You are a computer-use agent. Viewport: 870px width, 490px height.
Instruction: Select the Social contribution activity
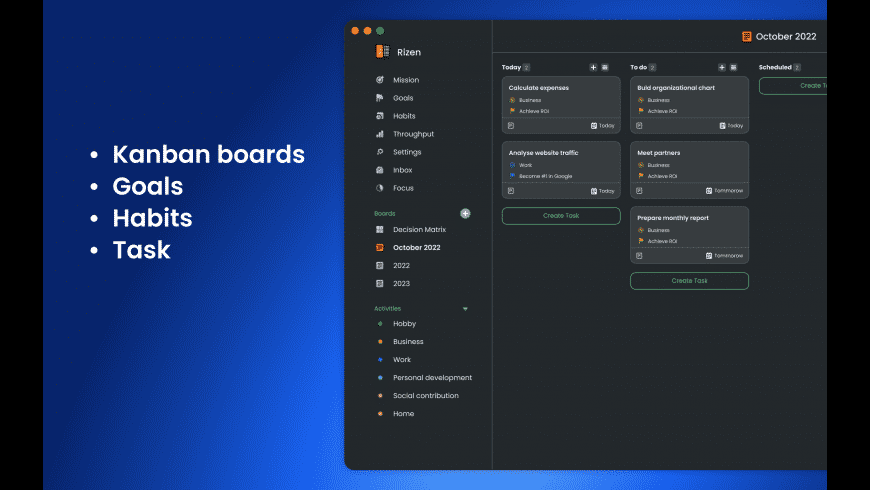426,396
